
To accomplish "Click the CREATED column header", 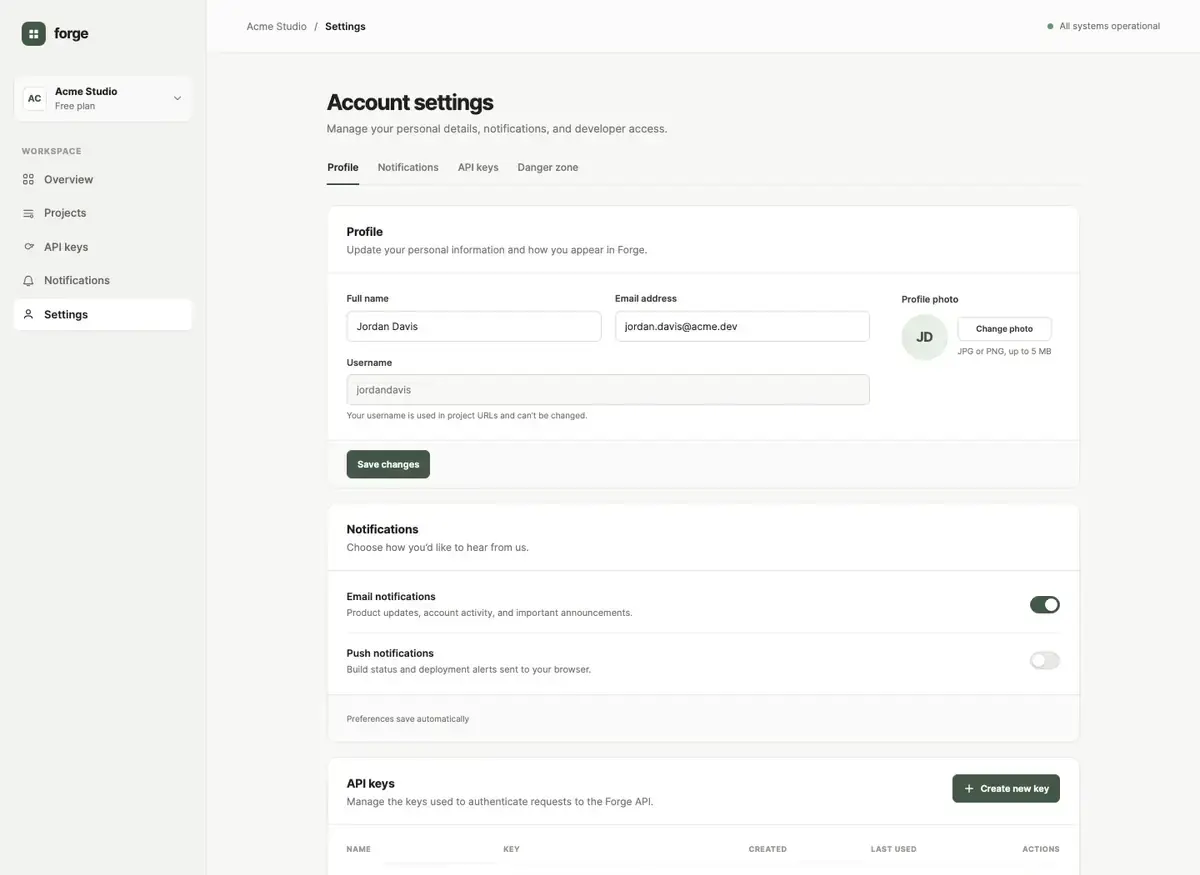I will (768, 849).
